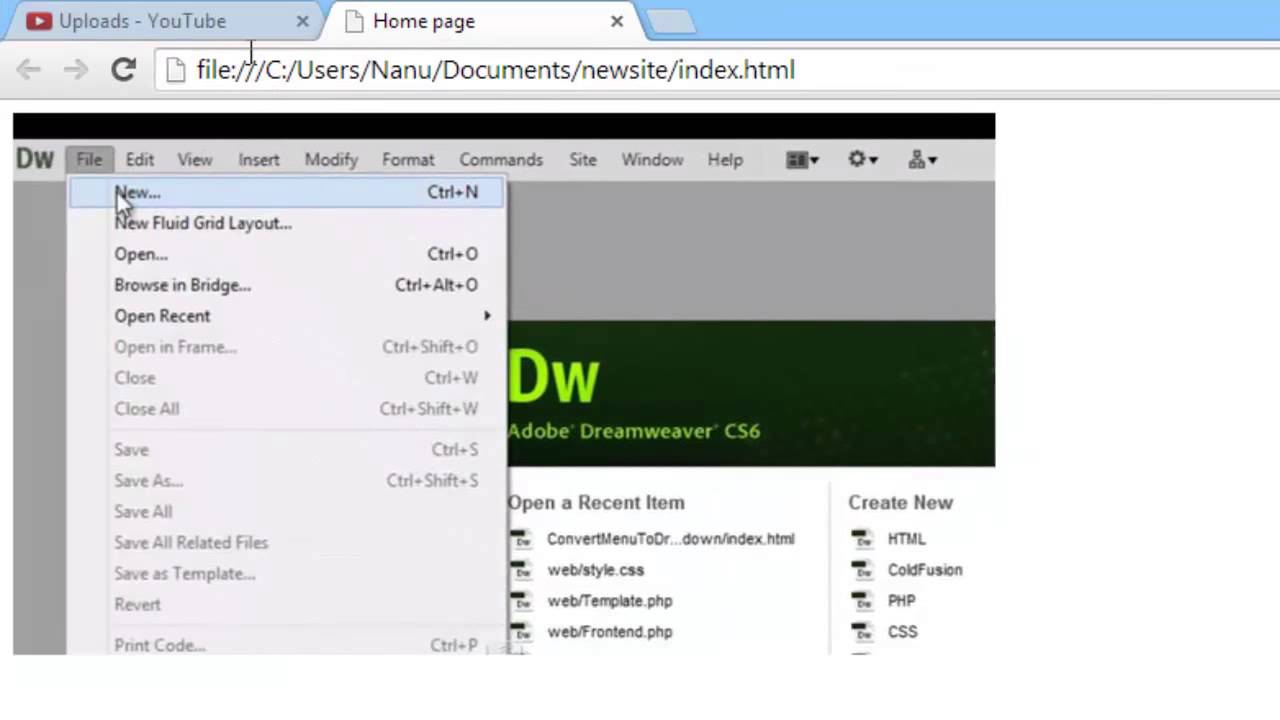Open recent file web/Frontend.php
Screen dimensions: 1280x720
point(609,632)
